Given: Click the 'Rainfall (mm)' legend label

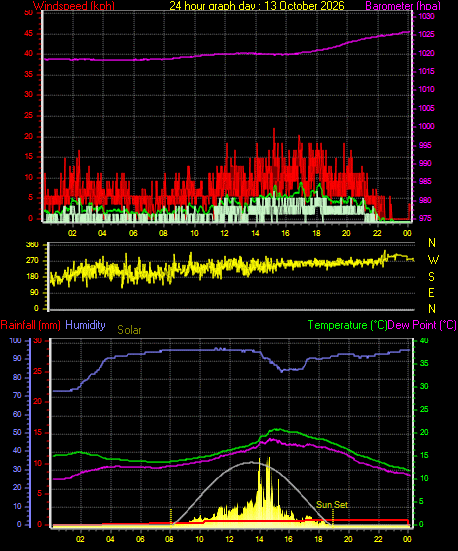Looking at the screenshot, I should tap(31, 325).
